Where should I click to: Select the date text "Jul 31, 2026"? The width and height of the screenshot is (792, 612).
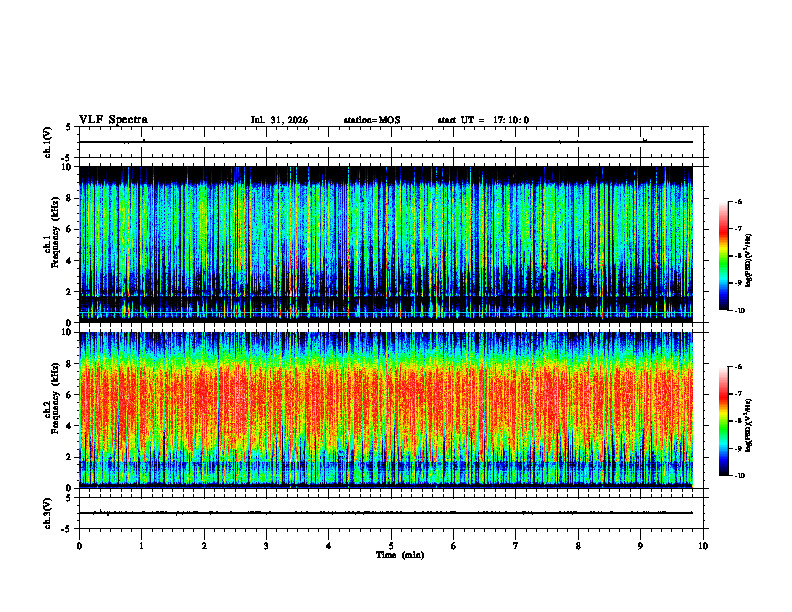click(279, 120)
